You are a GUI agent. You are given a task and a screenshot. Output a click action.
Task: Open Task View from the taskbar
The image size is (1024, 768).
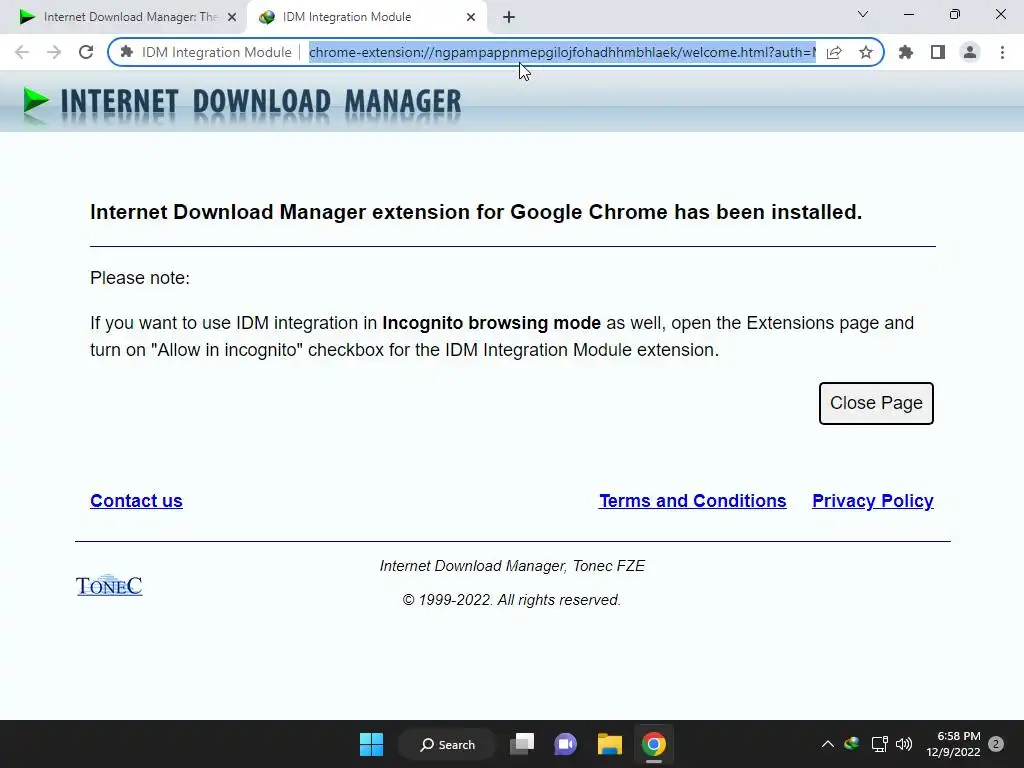[522, 744]
